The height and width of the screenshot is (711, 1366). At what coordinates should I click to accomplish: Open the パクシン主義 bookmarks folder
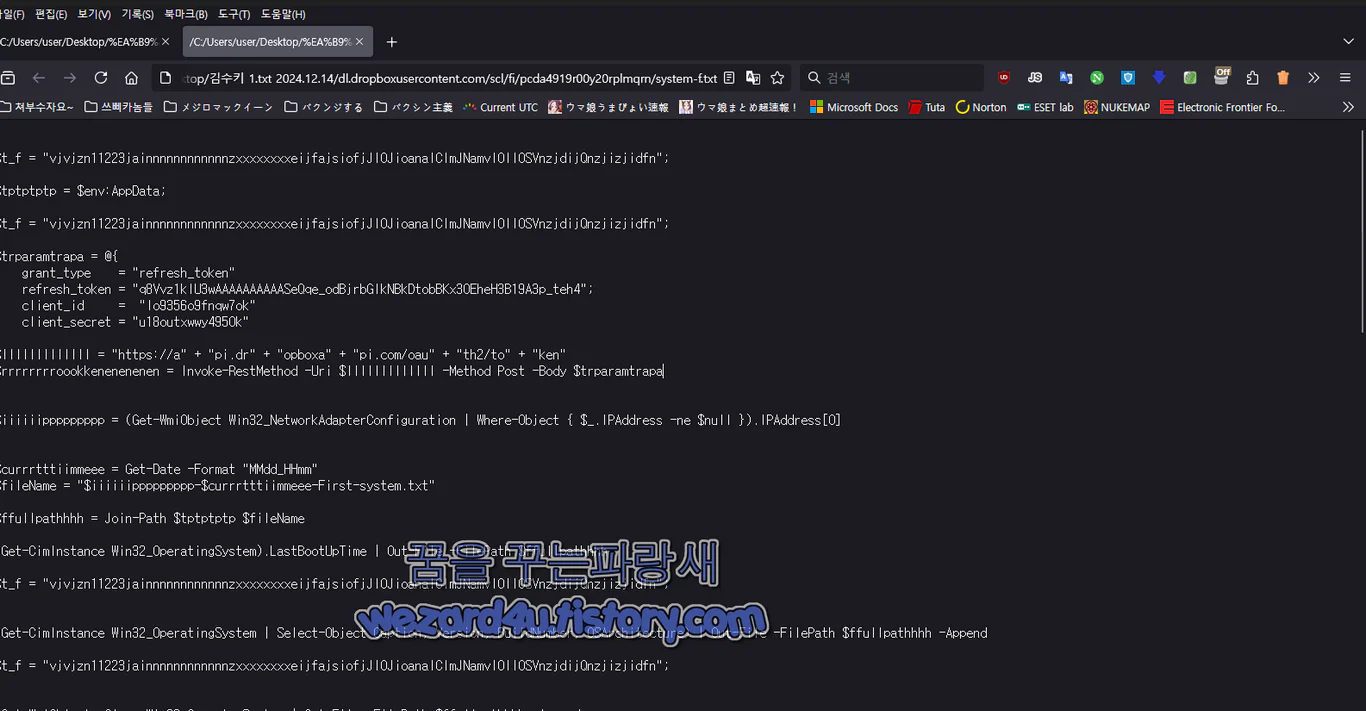[413, 107]
